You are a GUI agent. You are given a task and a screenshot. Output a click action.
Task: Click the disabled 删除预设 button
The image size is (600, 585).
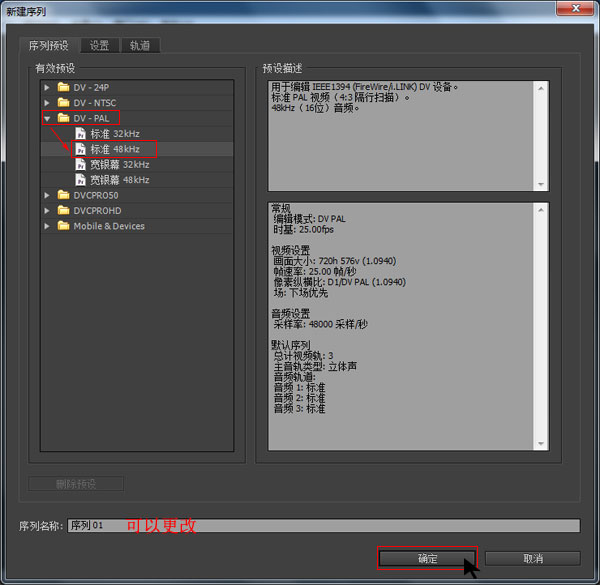76,484
